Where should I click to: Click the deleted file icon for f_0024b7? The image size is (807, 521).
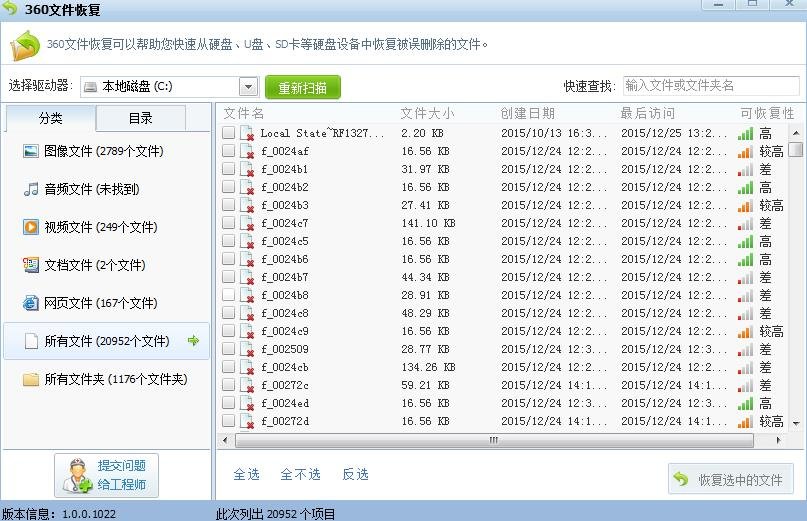[x=247, y=277]
